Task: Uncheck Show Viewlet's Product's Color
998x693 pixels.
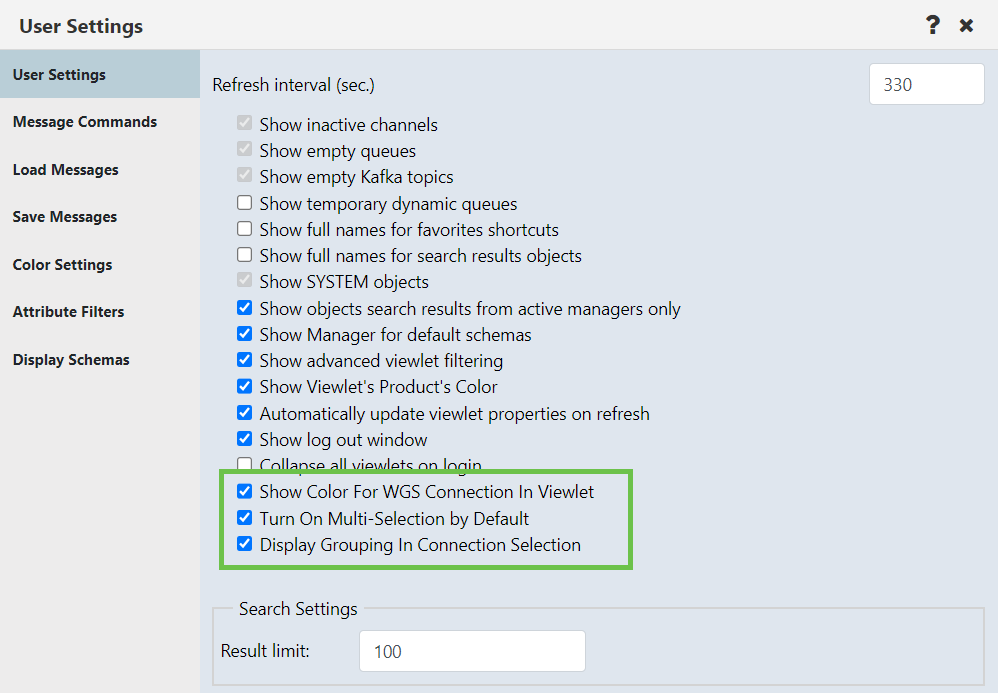Action: coord(244,386)
